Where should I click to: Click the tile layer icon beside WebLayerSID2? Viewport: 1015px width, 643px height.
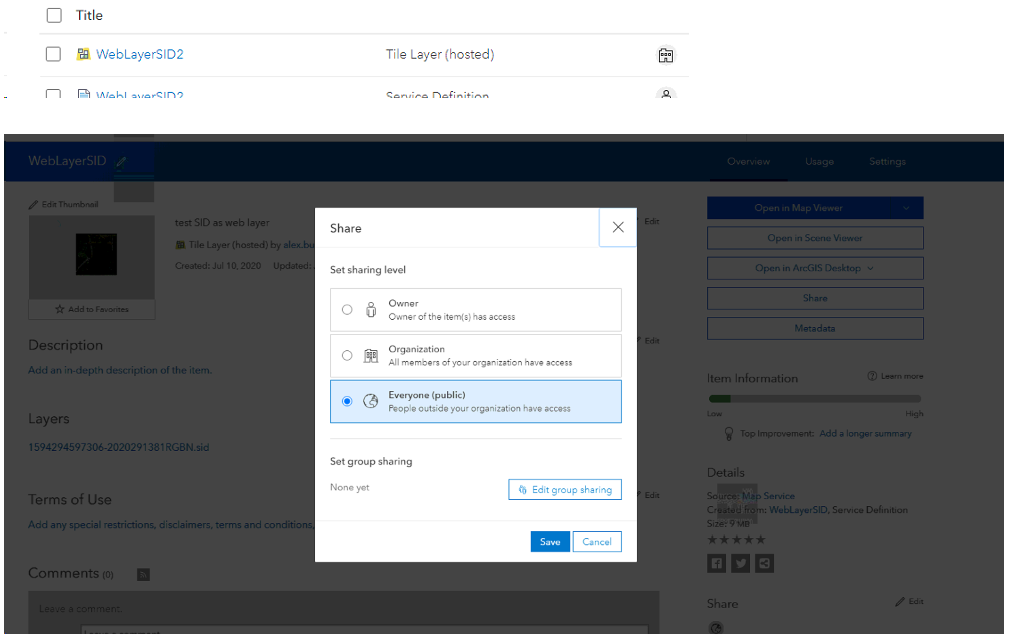pyautogui.click(x=83, y=54)
